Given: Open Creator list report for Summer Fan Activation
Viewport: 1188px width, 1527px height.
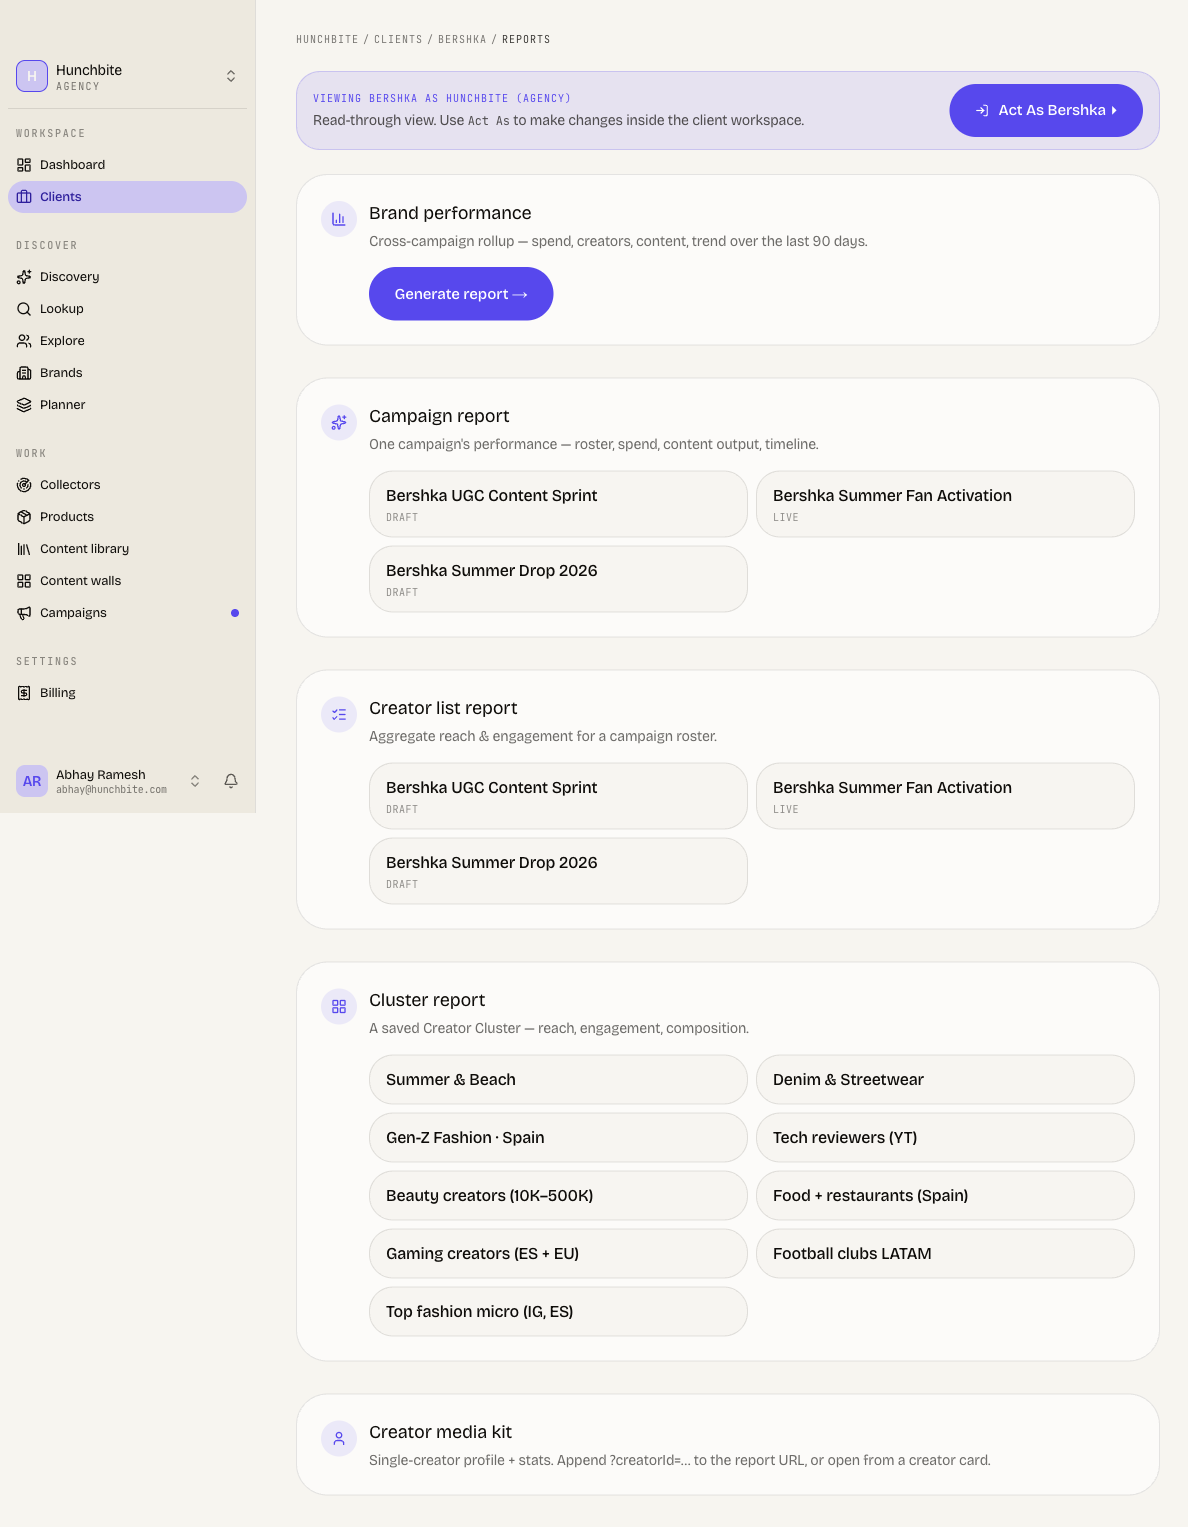Looking at the screenshot, I should [945, 796].
